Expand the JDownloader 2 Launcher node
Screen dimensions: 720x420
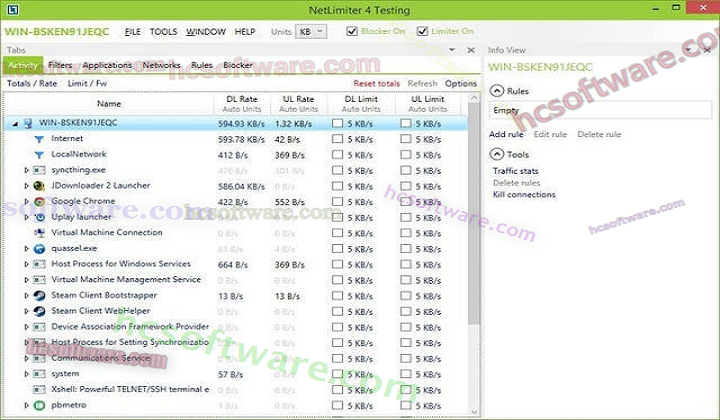[27, 186]
